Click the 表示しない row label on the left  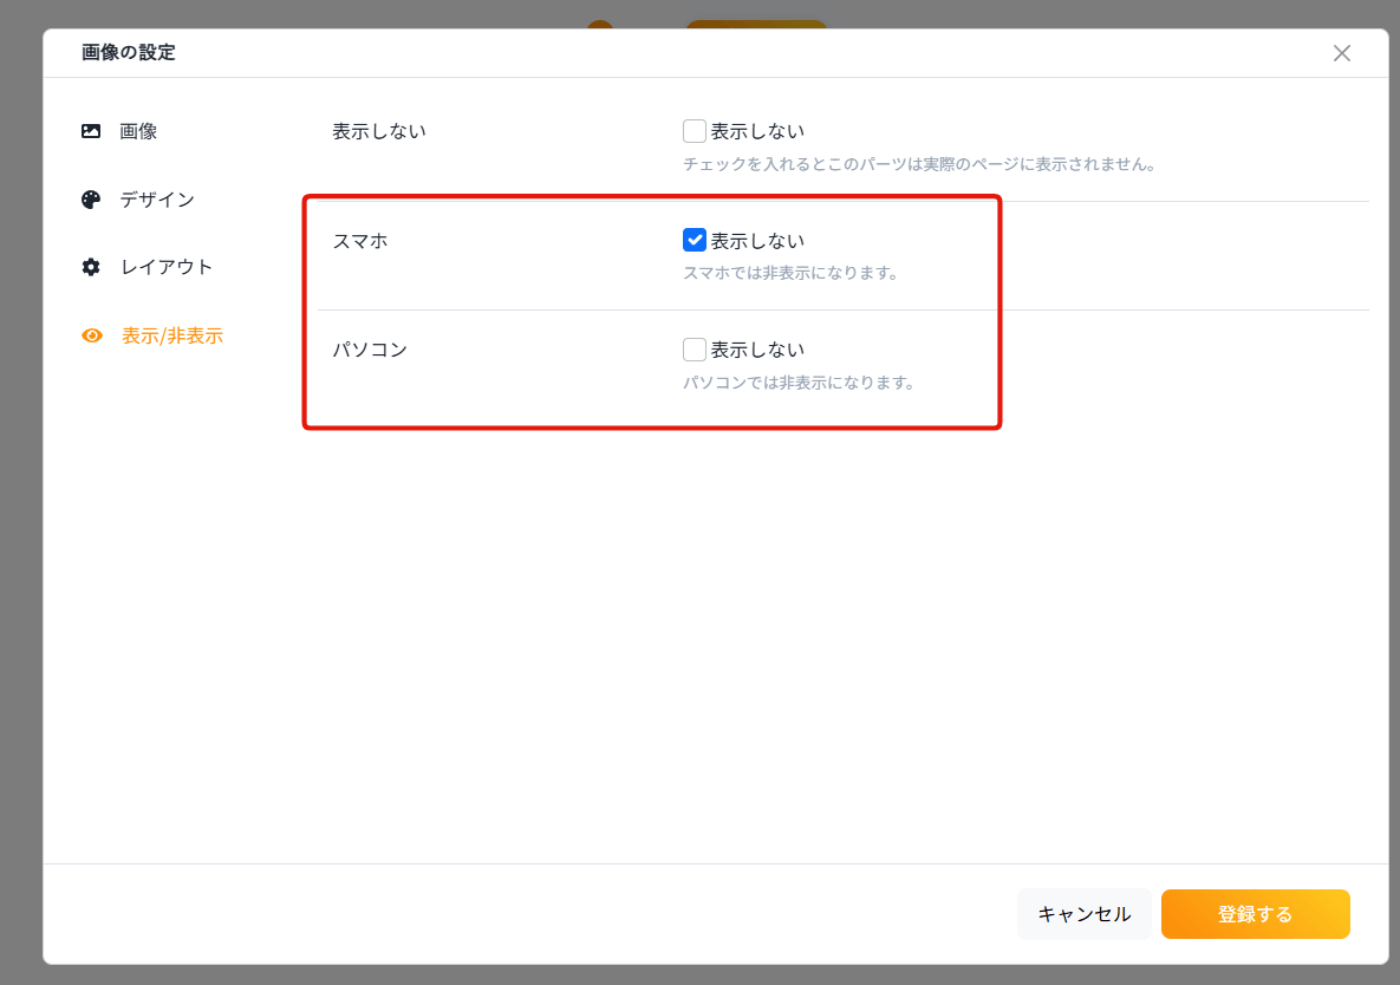pyautogui.click(x=379, y=131)
